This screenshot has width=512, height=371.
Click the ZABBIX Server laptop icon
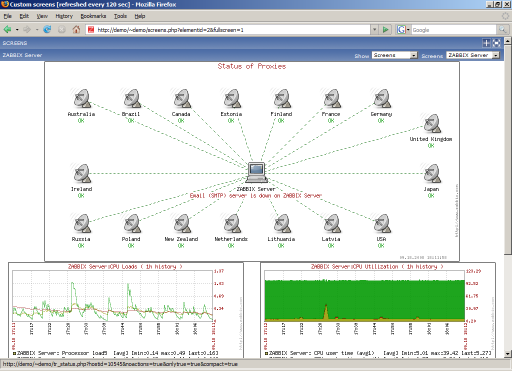[256, 172]
